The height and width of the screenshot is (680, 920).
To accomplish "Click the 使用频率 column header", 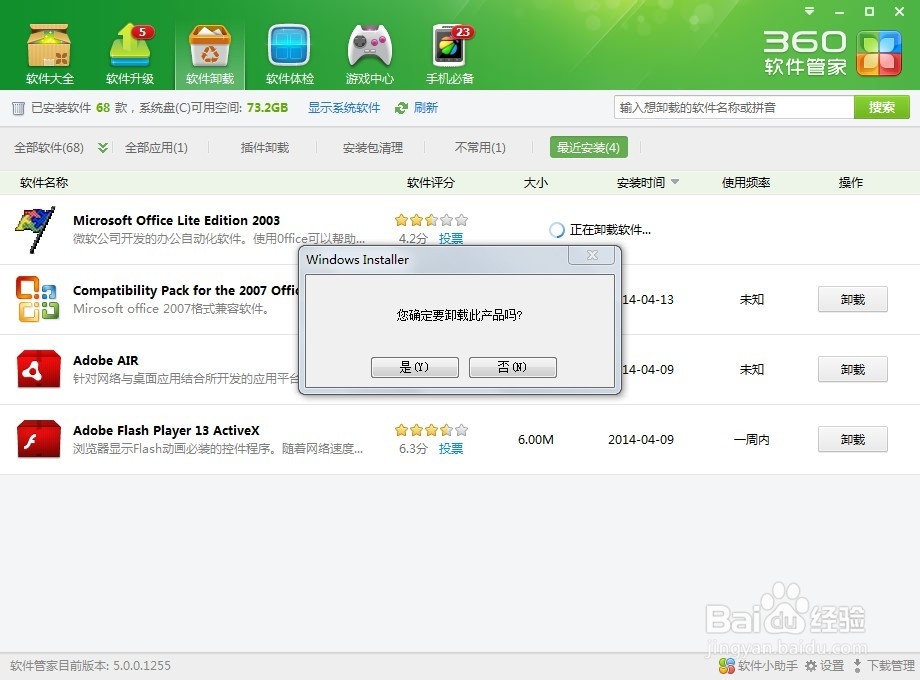I will pos(746,182).
